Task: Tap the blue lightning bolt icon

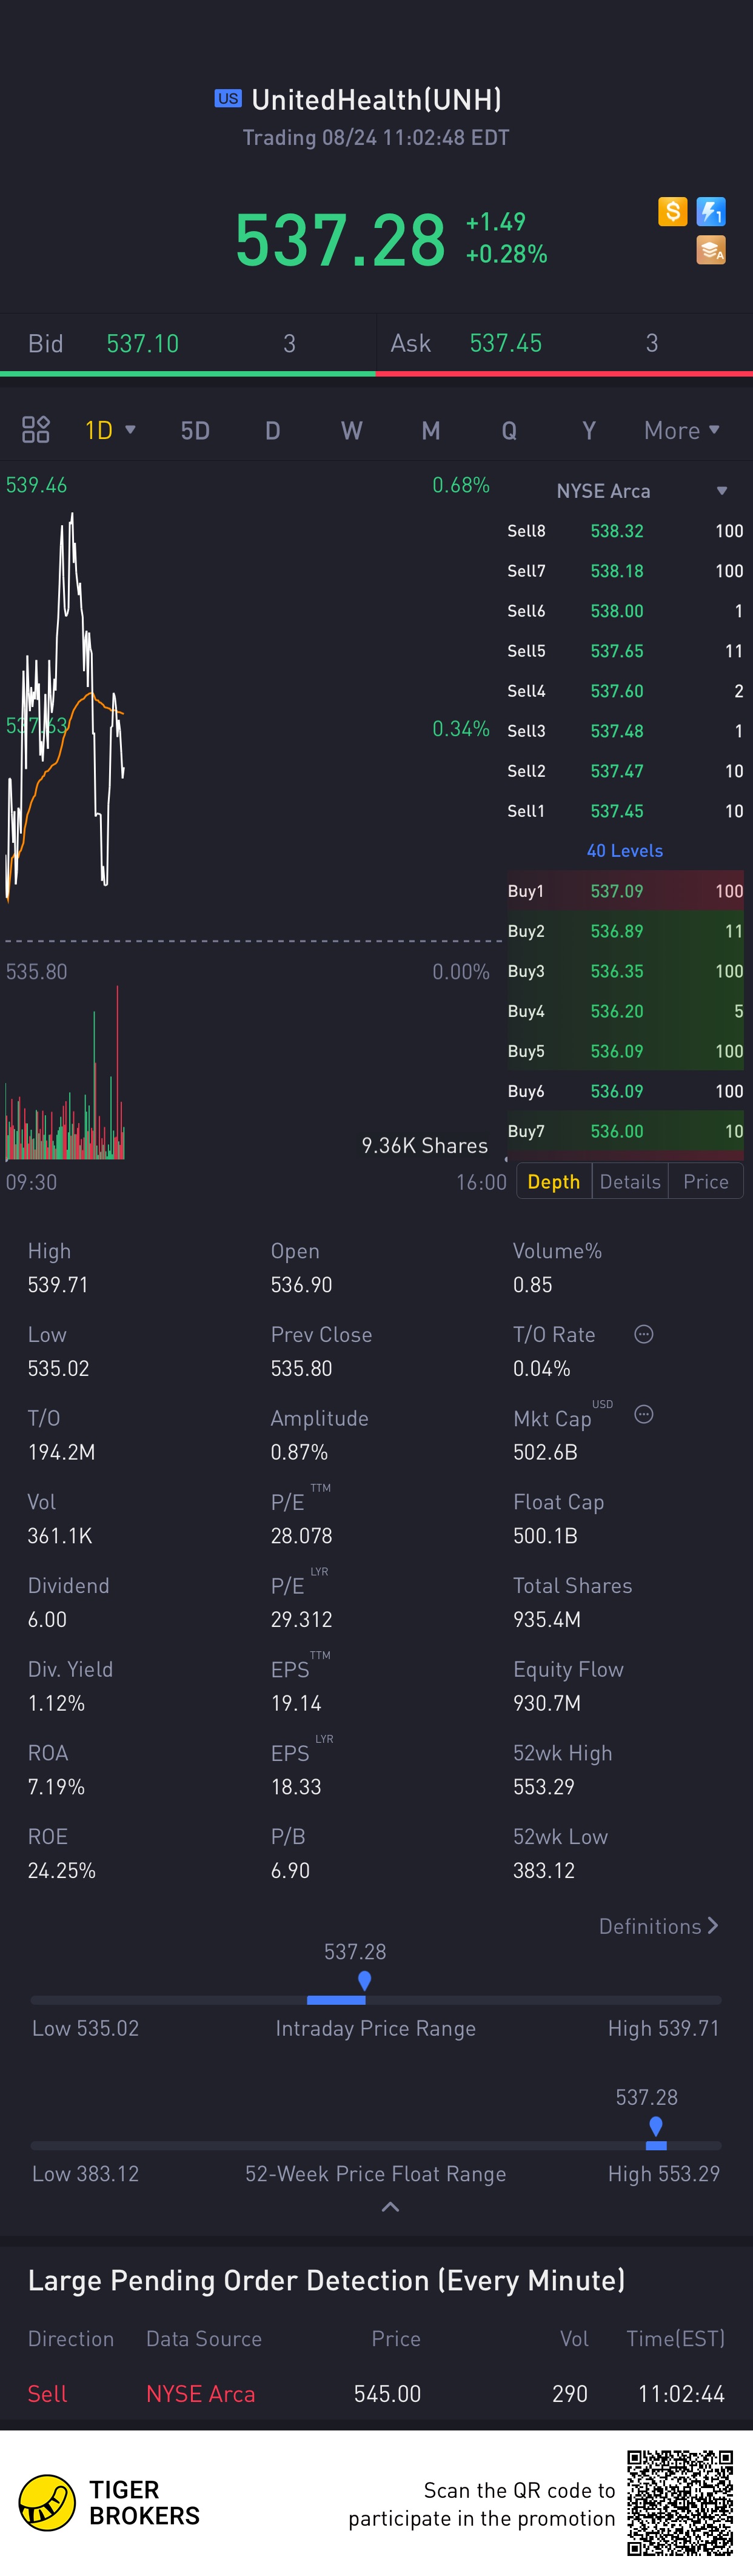Action: point(711,211)
